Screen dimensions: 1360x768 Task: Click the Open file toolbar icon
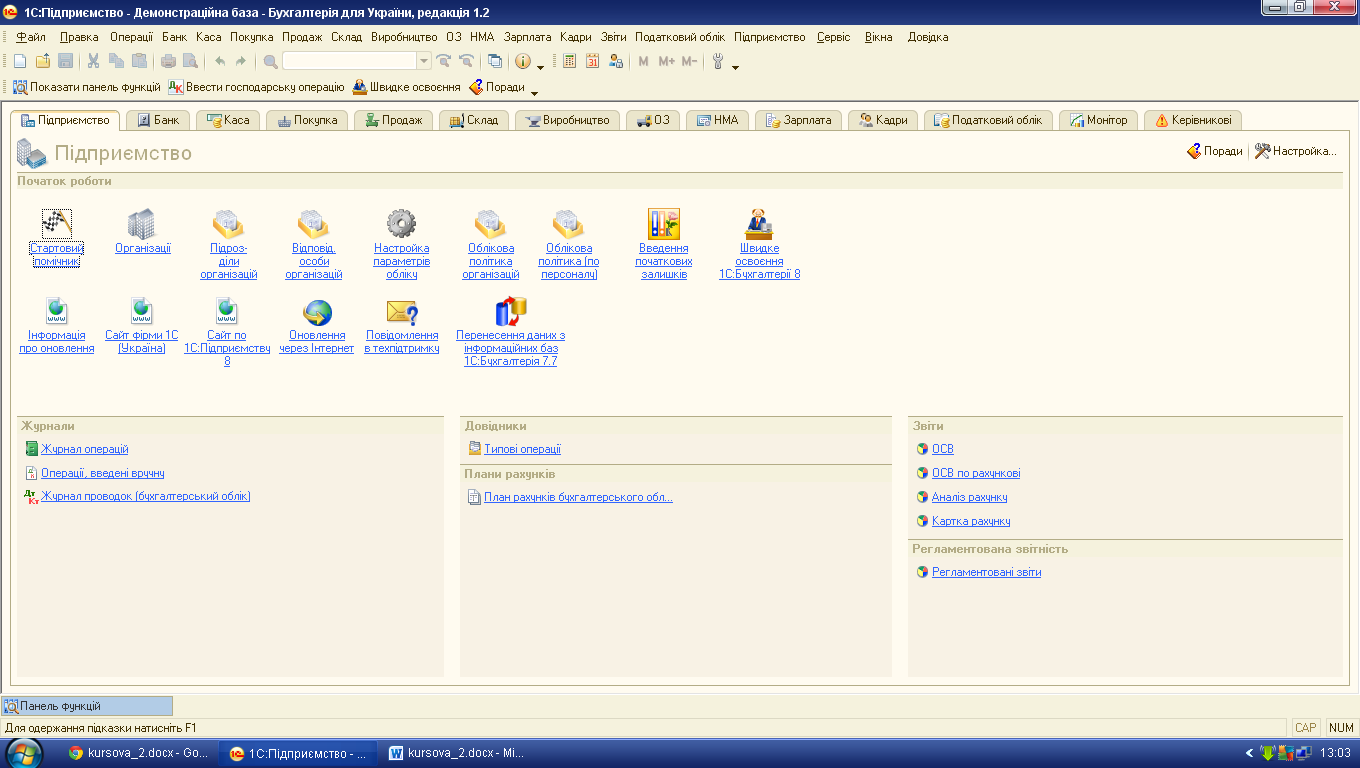[42, 61]
